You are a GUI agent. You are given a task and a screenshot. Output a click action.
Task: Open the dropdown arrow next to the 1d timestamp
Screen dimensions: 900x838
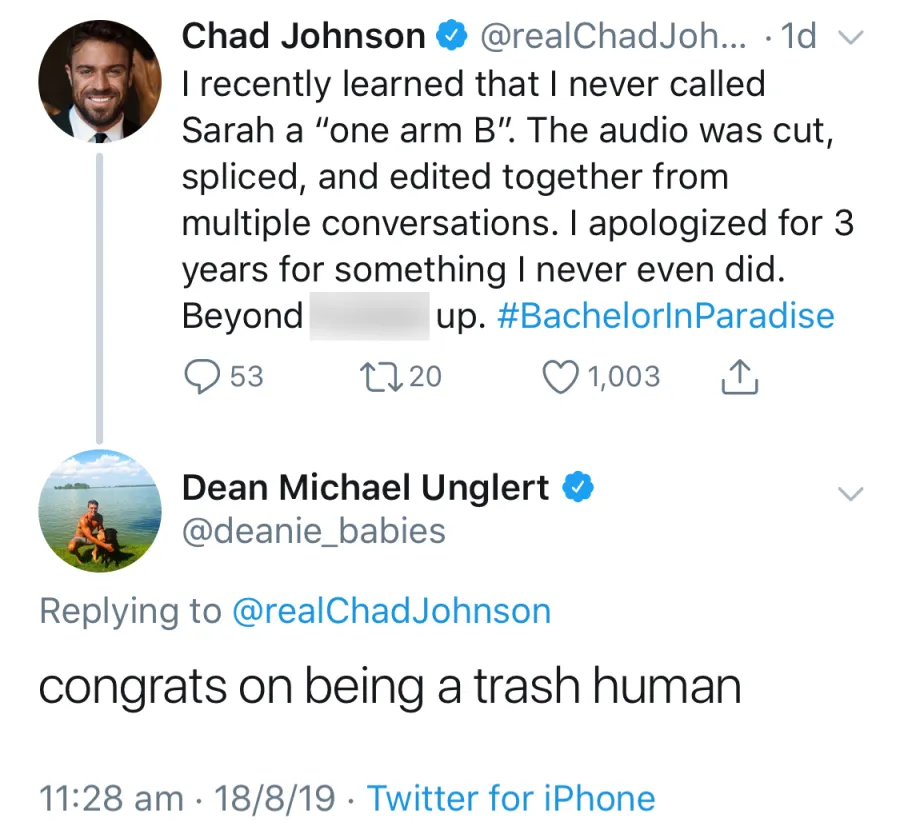pyautogui.click(x=851, y=37)
